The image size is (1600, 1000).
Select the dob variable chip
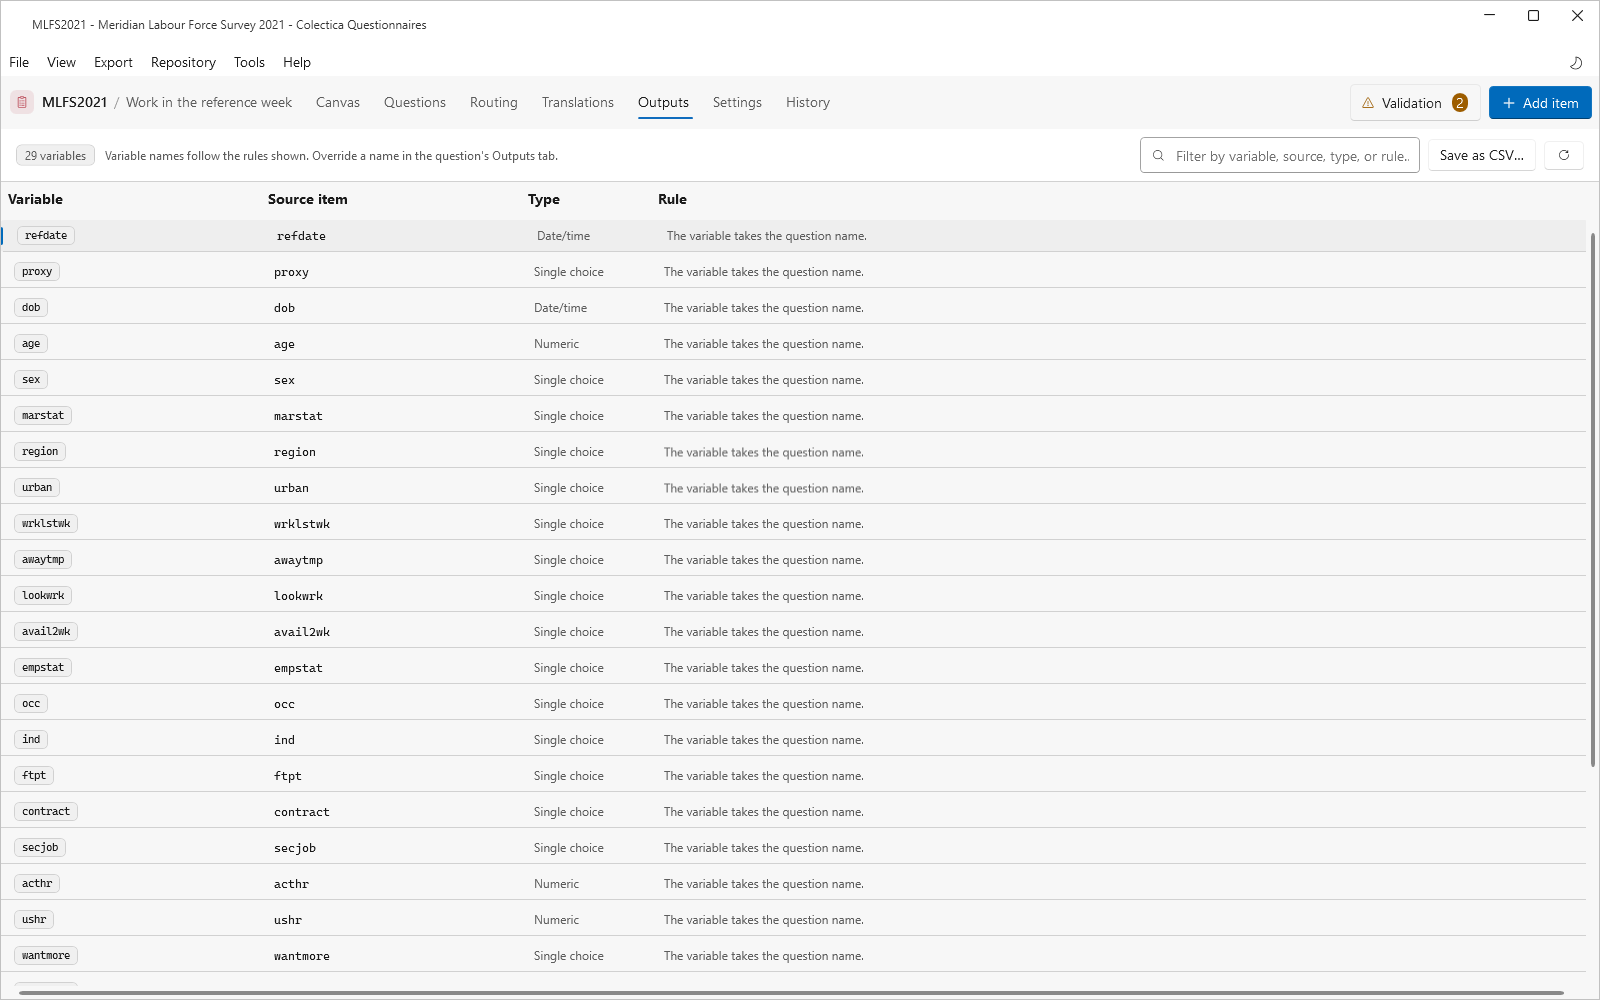(31, 308)
